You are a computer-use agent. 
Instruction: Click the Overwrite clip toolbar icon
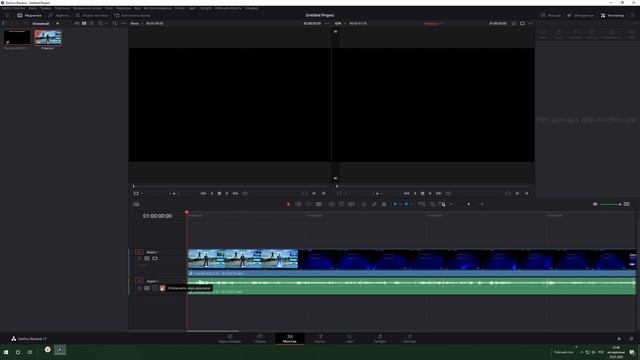tap(341, 204)
